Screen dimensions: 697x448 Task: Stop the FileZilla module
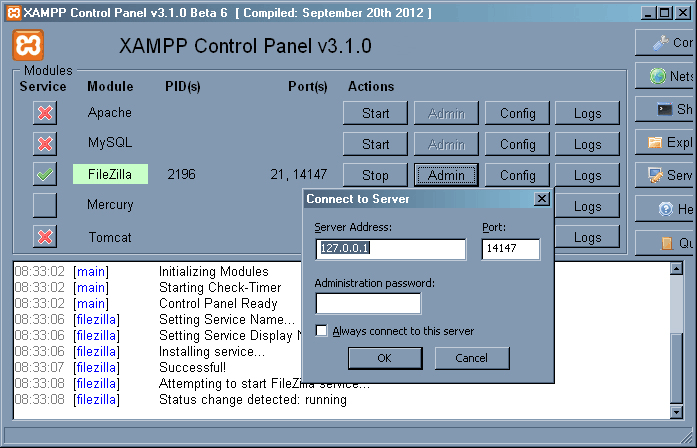click(x=375, y=175)
